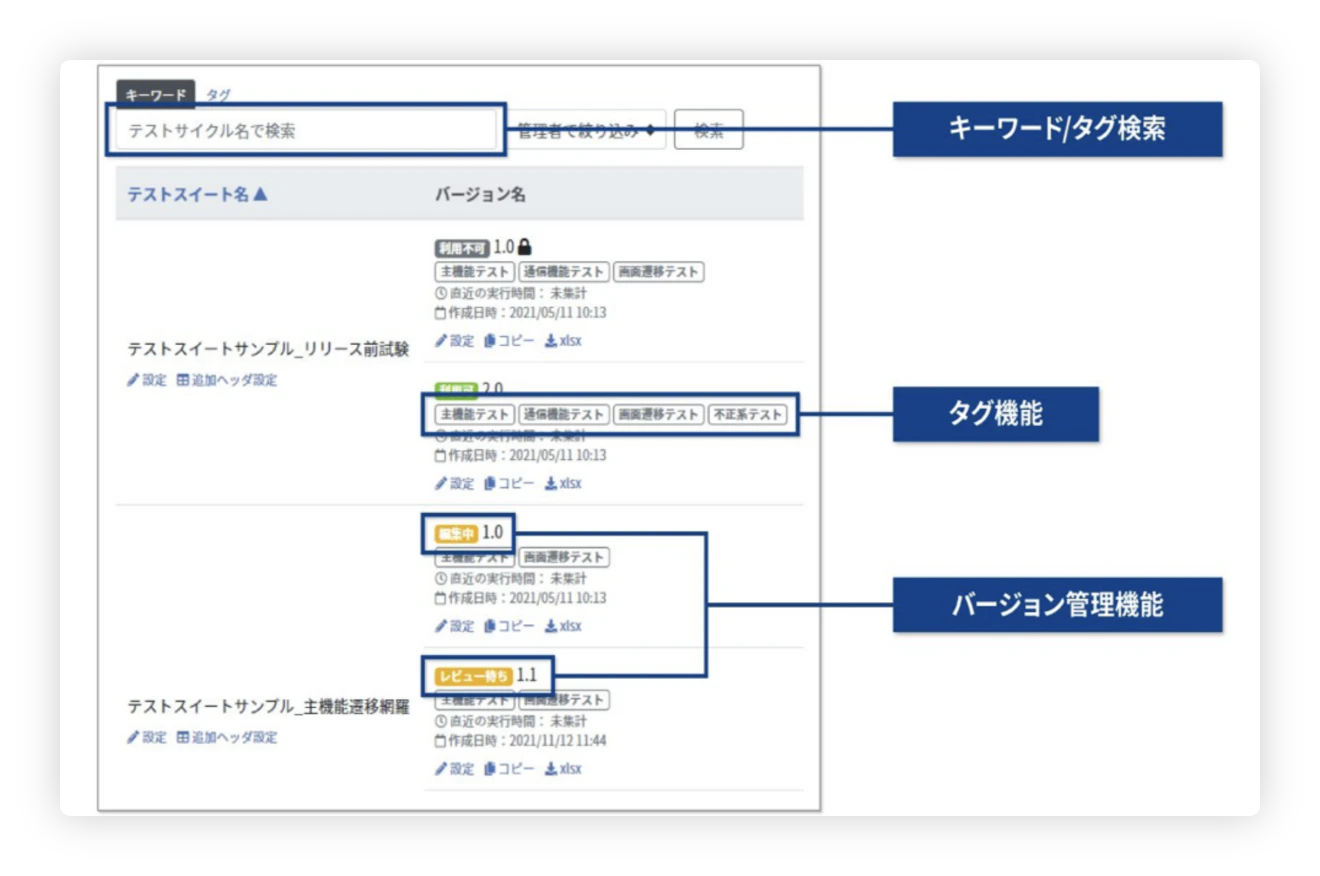The image size is (1320, 876).
Task: Sort by テストスイート名 column header
Action: pyautogui.click(x=197, y=194)
